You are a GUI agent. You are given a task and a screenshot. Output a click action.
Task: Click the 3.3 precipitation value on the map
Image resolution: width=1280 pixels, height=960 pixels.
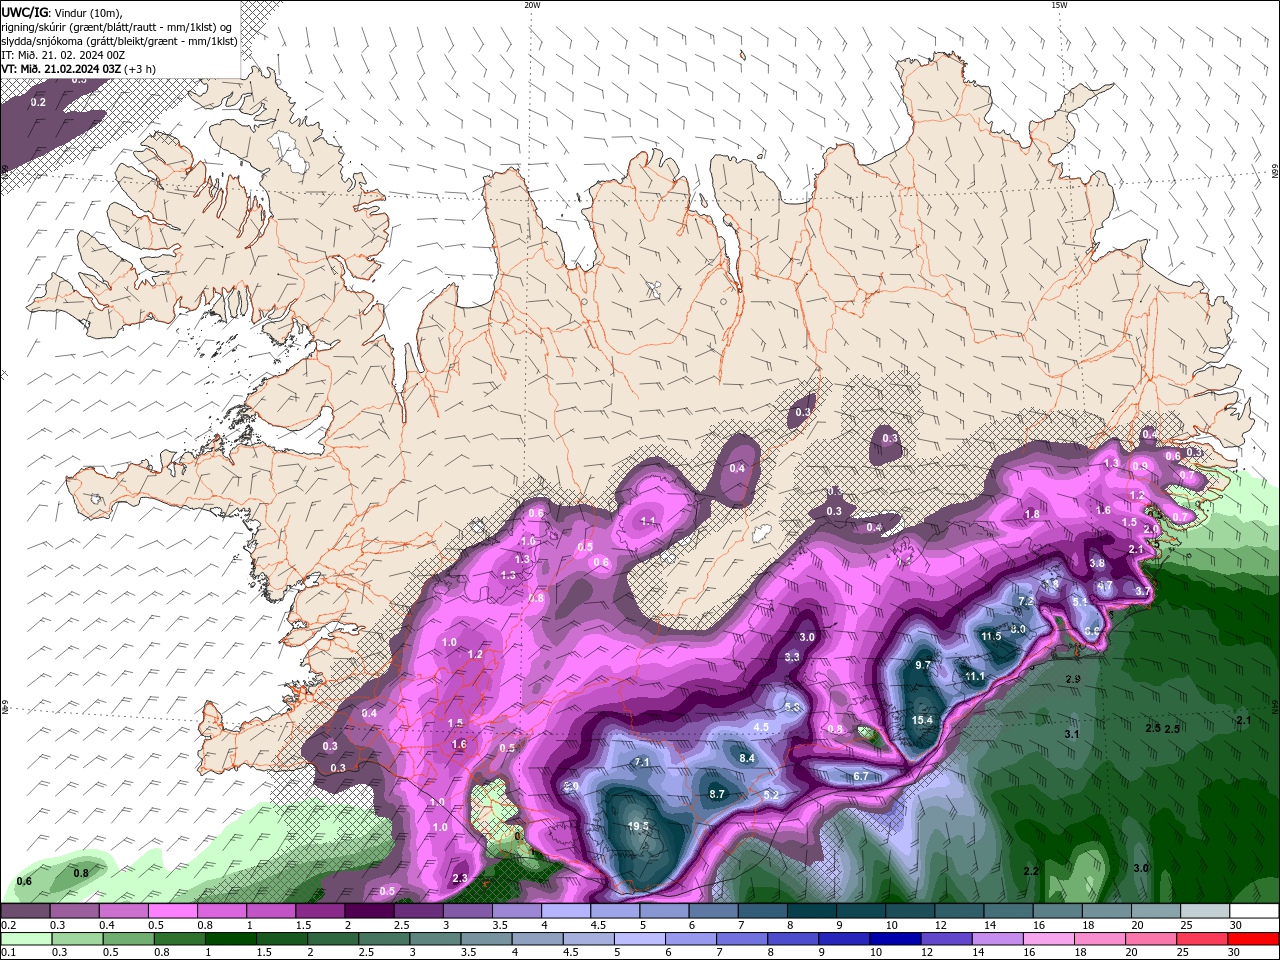[792, 657]
